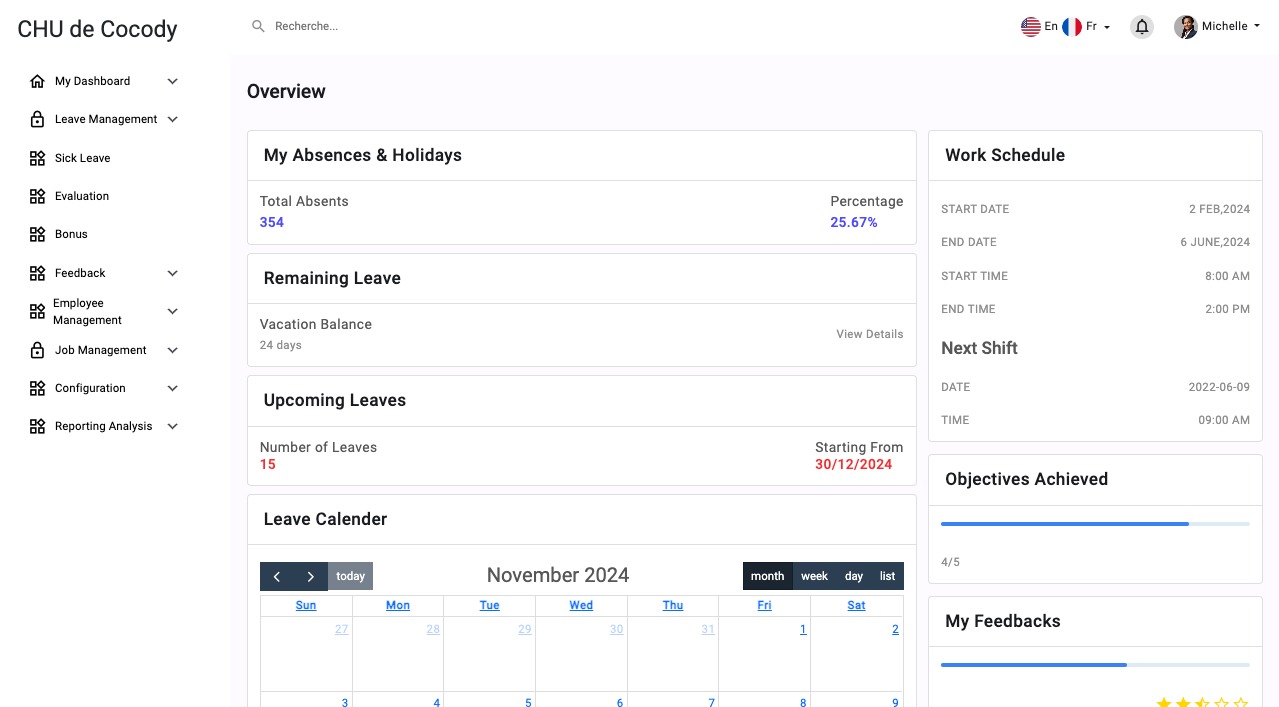
Task: Click the notification bell icon
Action: click(x=1141, y=27)
